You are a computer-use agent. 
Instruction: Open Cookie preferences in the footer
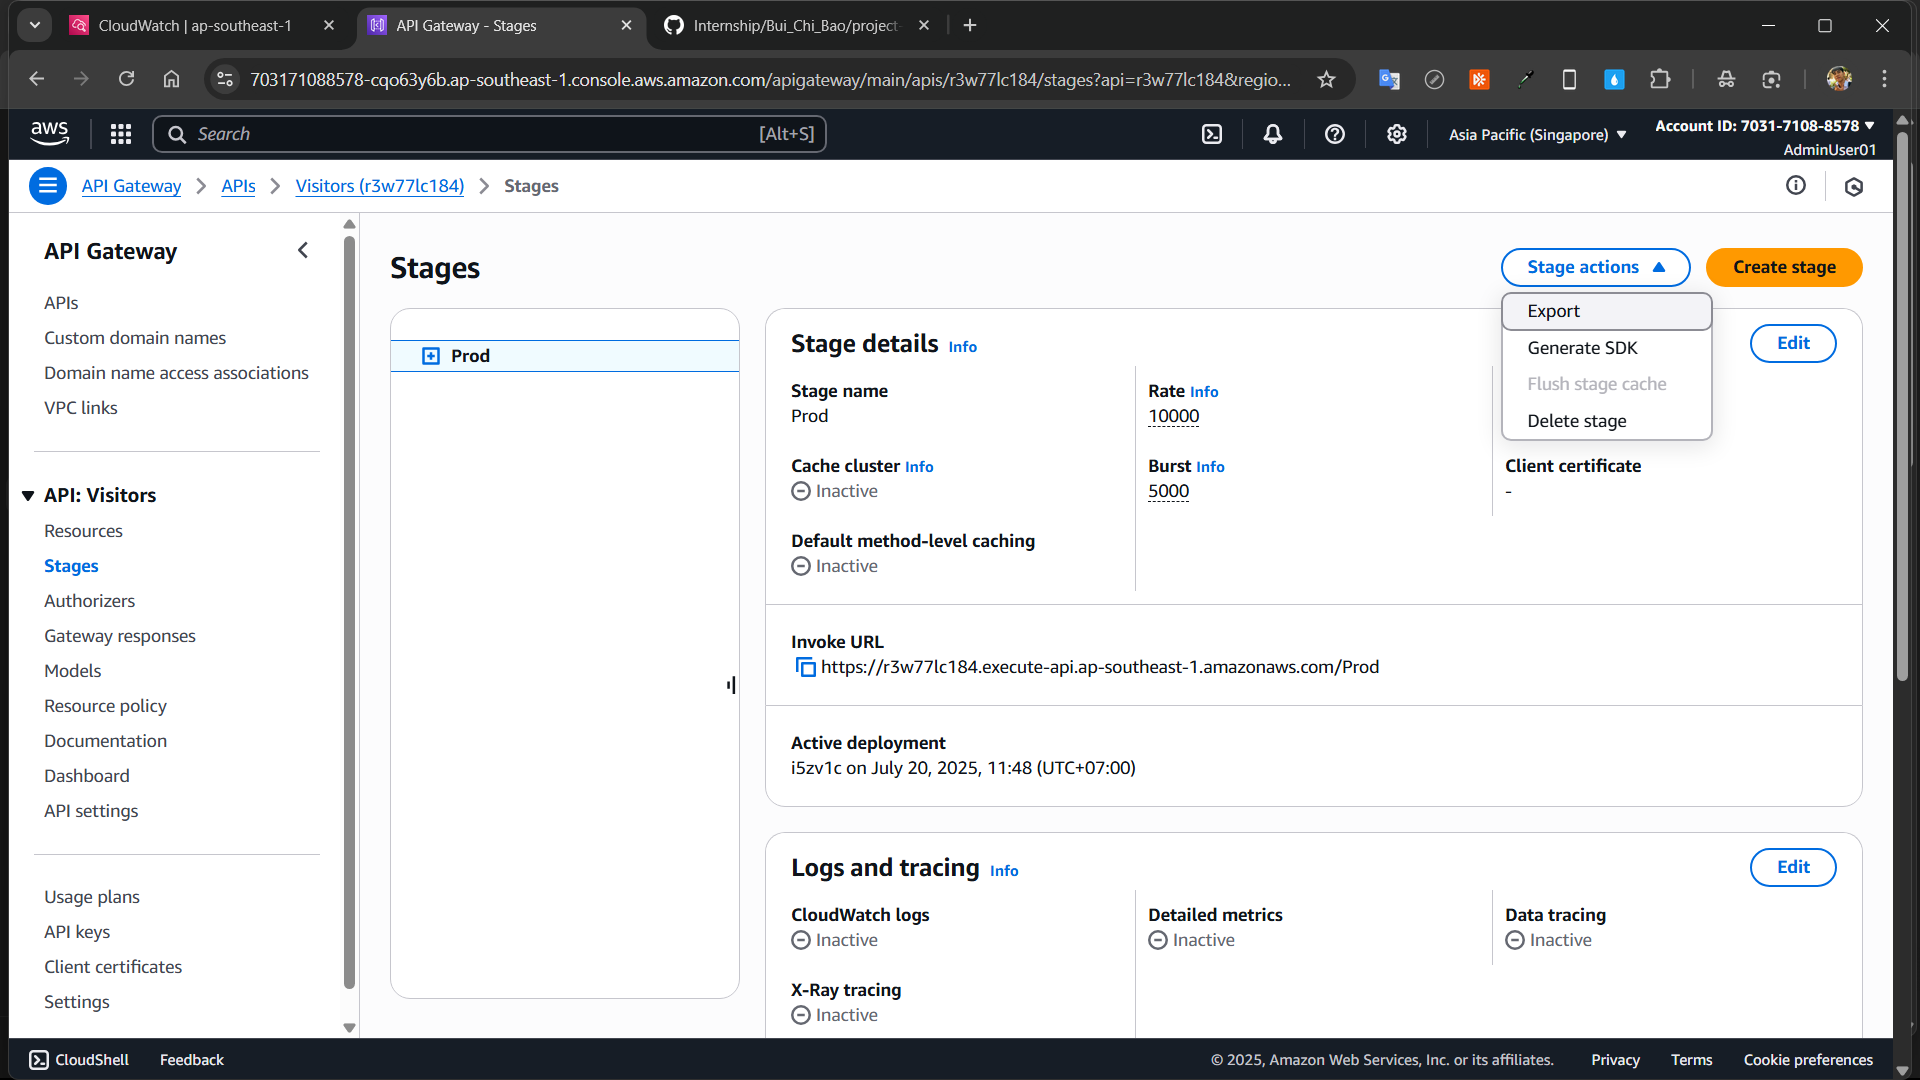(x=1808, y=1060)
